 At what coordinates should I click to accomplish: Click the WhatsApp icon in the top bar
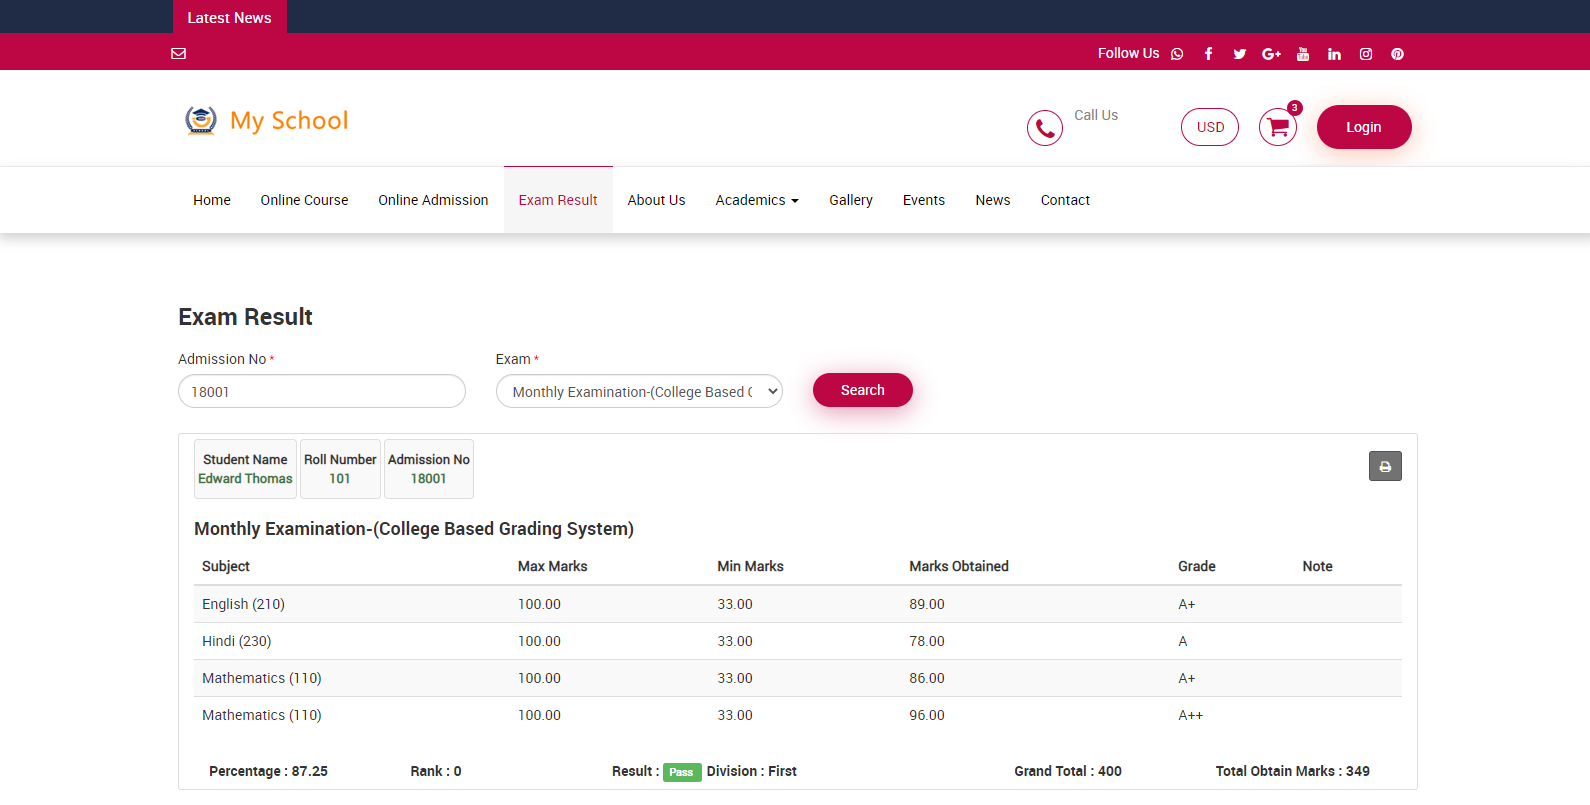[1177, 54]
